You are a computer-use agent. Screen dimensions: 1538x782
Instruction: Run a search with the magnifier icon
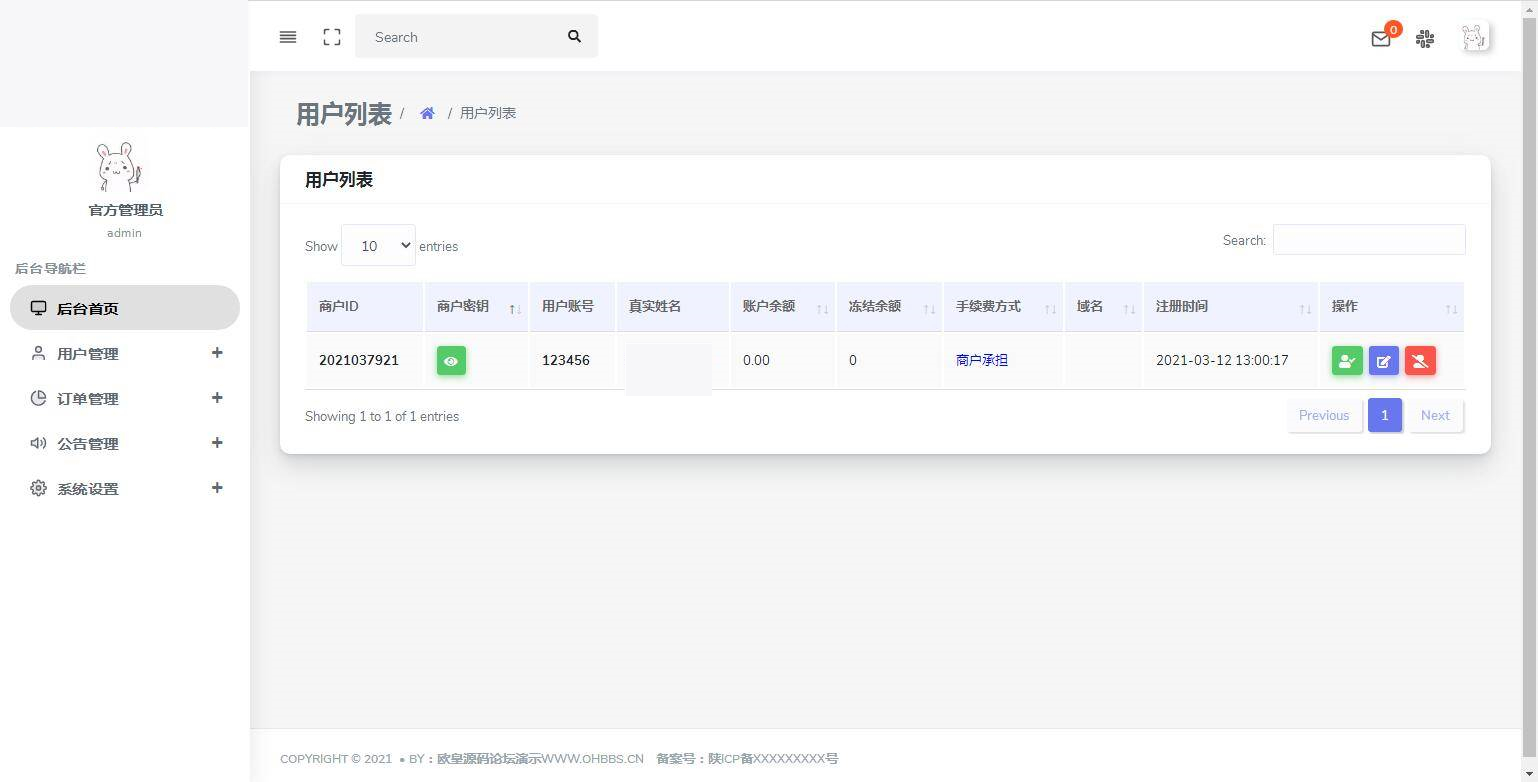pos(575,36)
